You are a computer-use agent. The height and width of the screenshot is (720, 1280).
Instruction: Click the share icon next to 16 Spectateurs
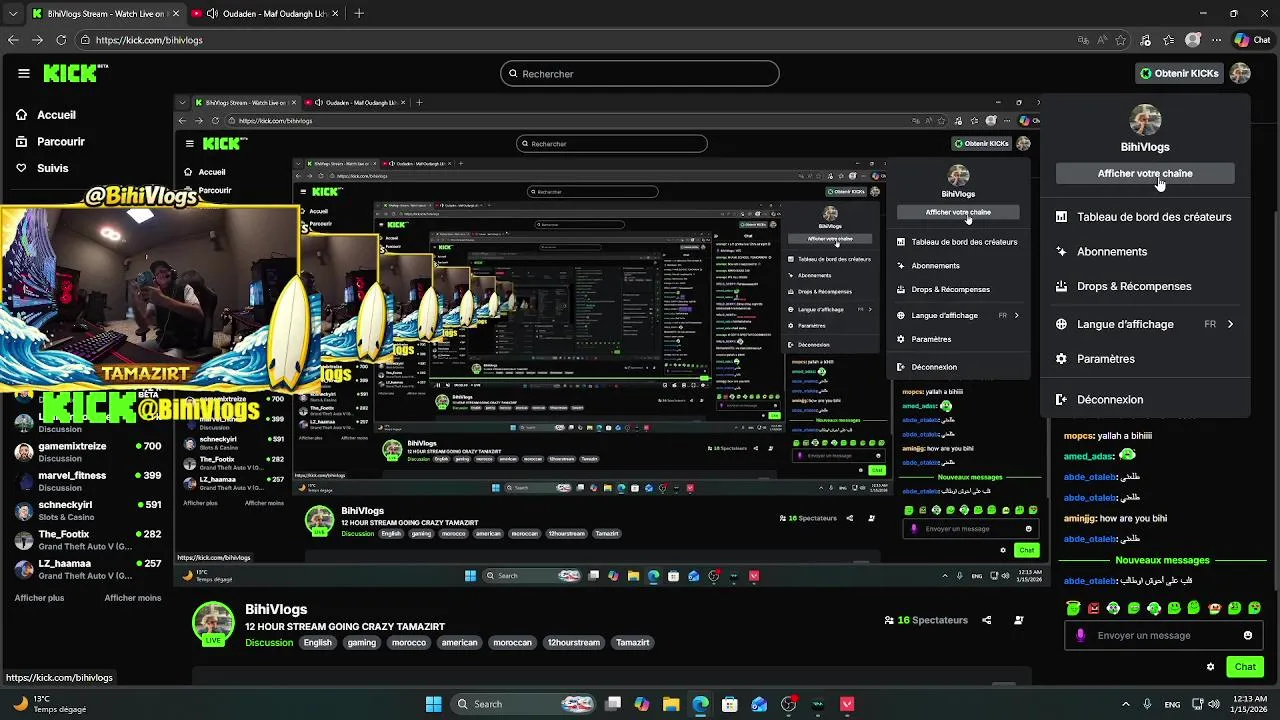[986, 620]
